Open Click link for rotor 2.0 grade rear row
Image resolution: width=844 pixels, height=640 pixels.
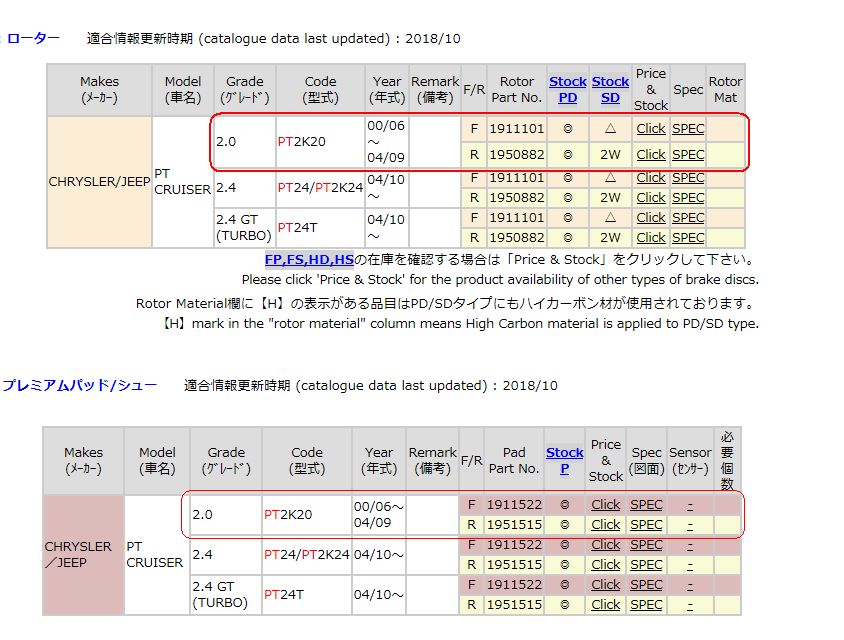(x=651, y=154)
